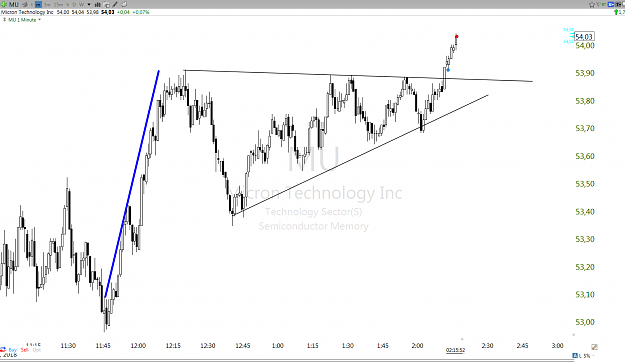
Task: Click the green up-arrow indicator at top right
Action: 616,12
